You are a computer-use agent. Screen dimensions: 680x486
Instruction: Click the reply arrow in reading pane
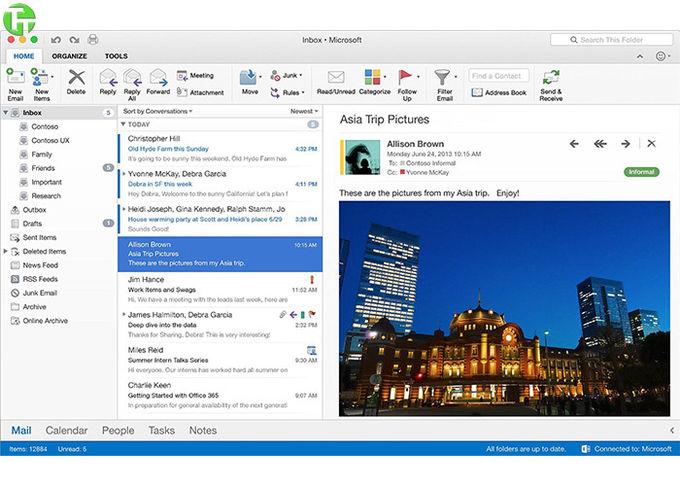click(x=574, y=144)
